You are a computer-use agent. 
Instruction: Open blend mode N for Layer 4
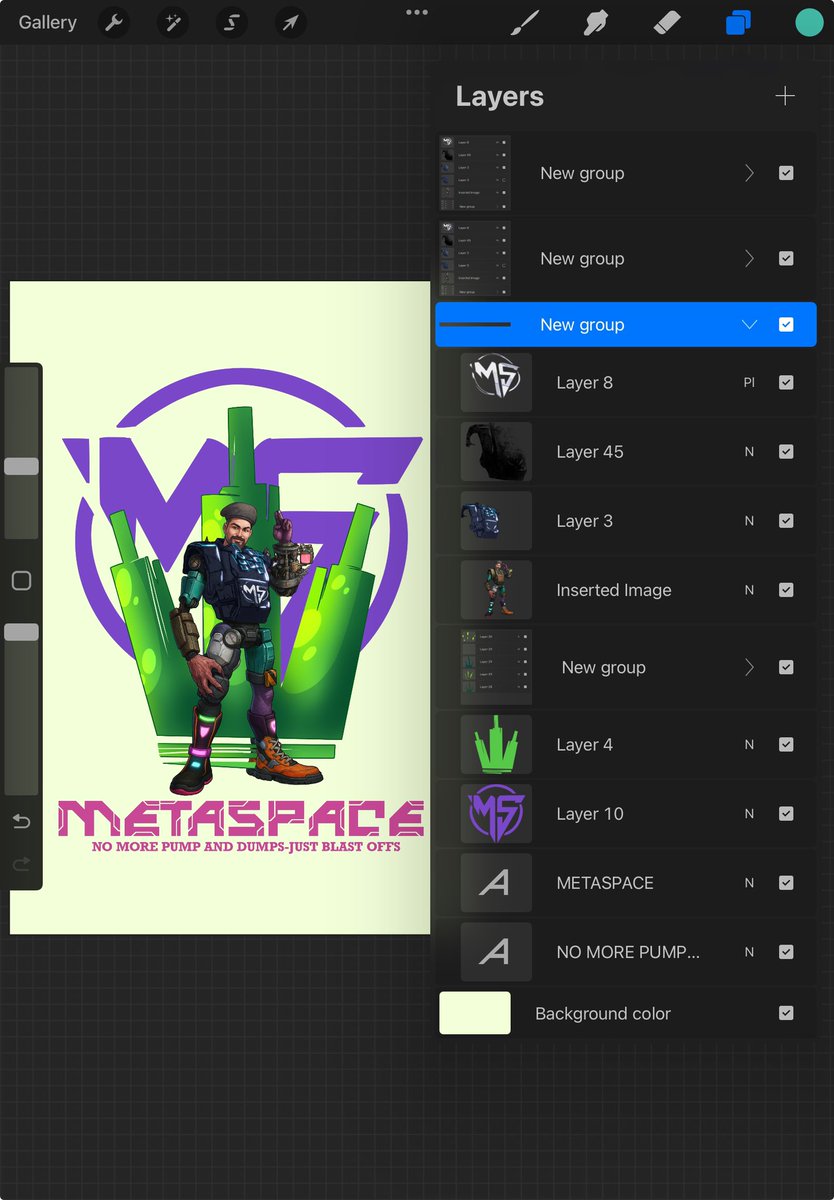coord(749,745)
